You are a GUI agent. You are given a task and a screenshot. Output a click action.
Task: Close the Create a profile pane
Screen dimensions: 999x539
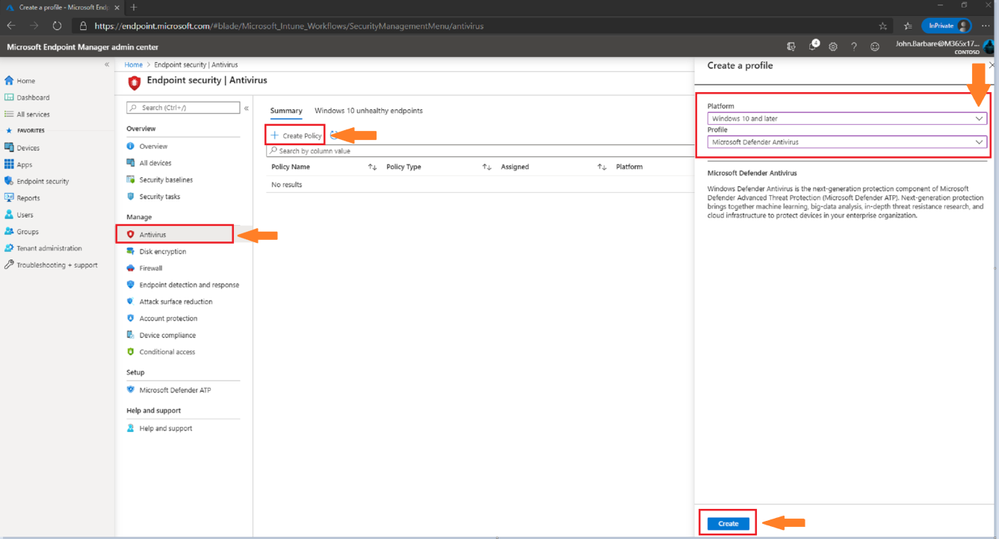pos(991,65)
